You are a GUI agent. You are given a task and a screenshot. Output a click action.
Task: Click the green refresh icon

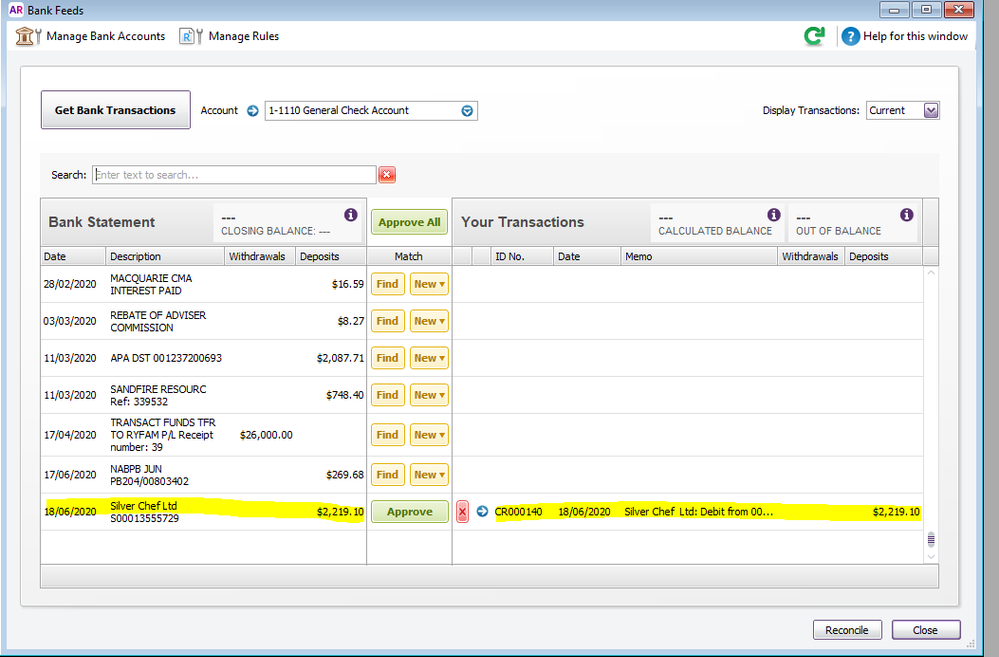point(815,36)
